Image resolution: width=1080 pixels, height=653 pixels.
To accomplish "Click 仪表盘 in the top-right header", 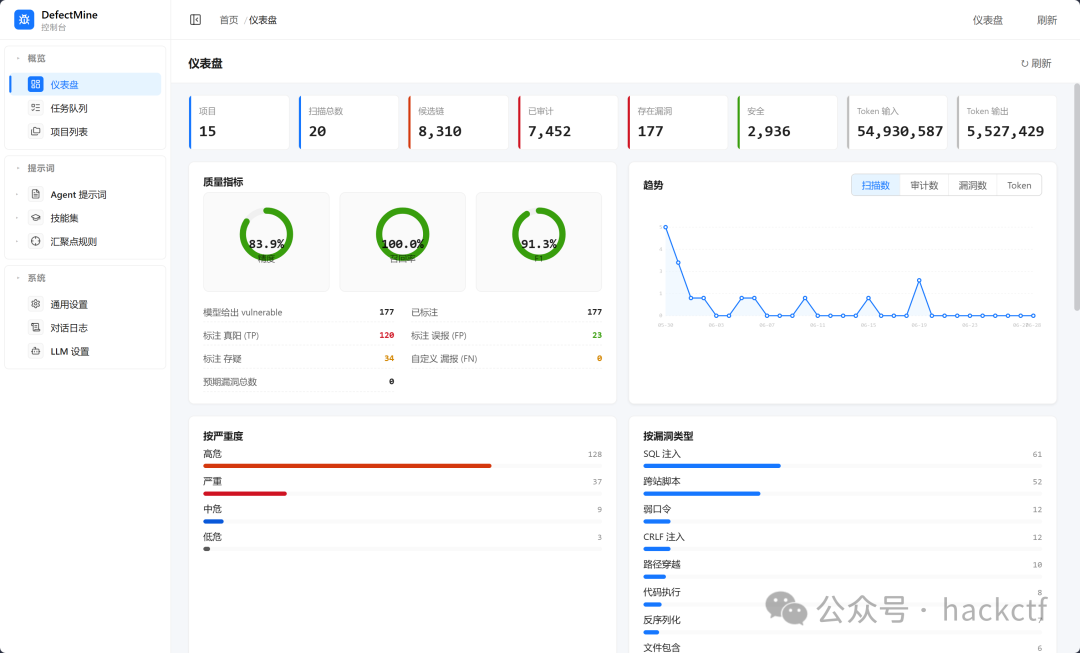I will pos(988,20).
